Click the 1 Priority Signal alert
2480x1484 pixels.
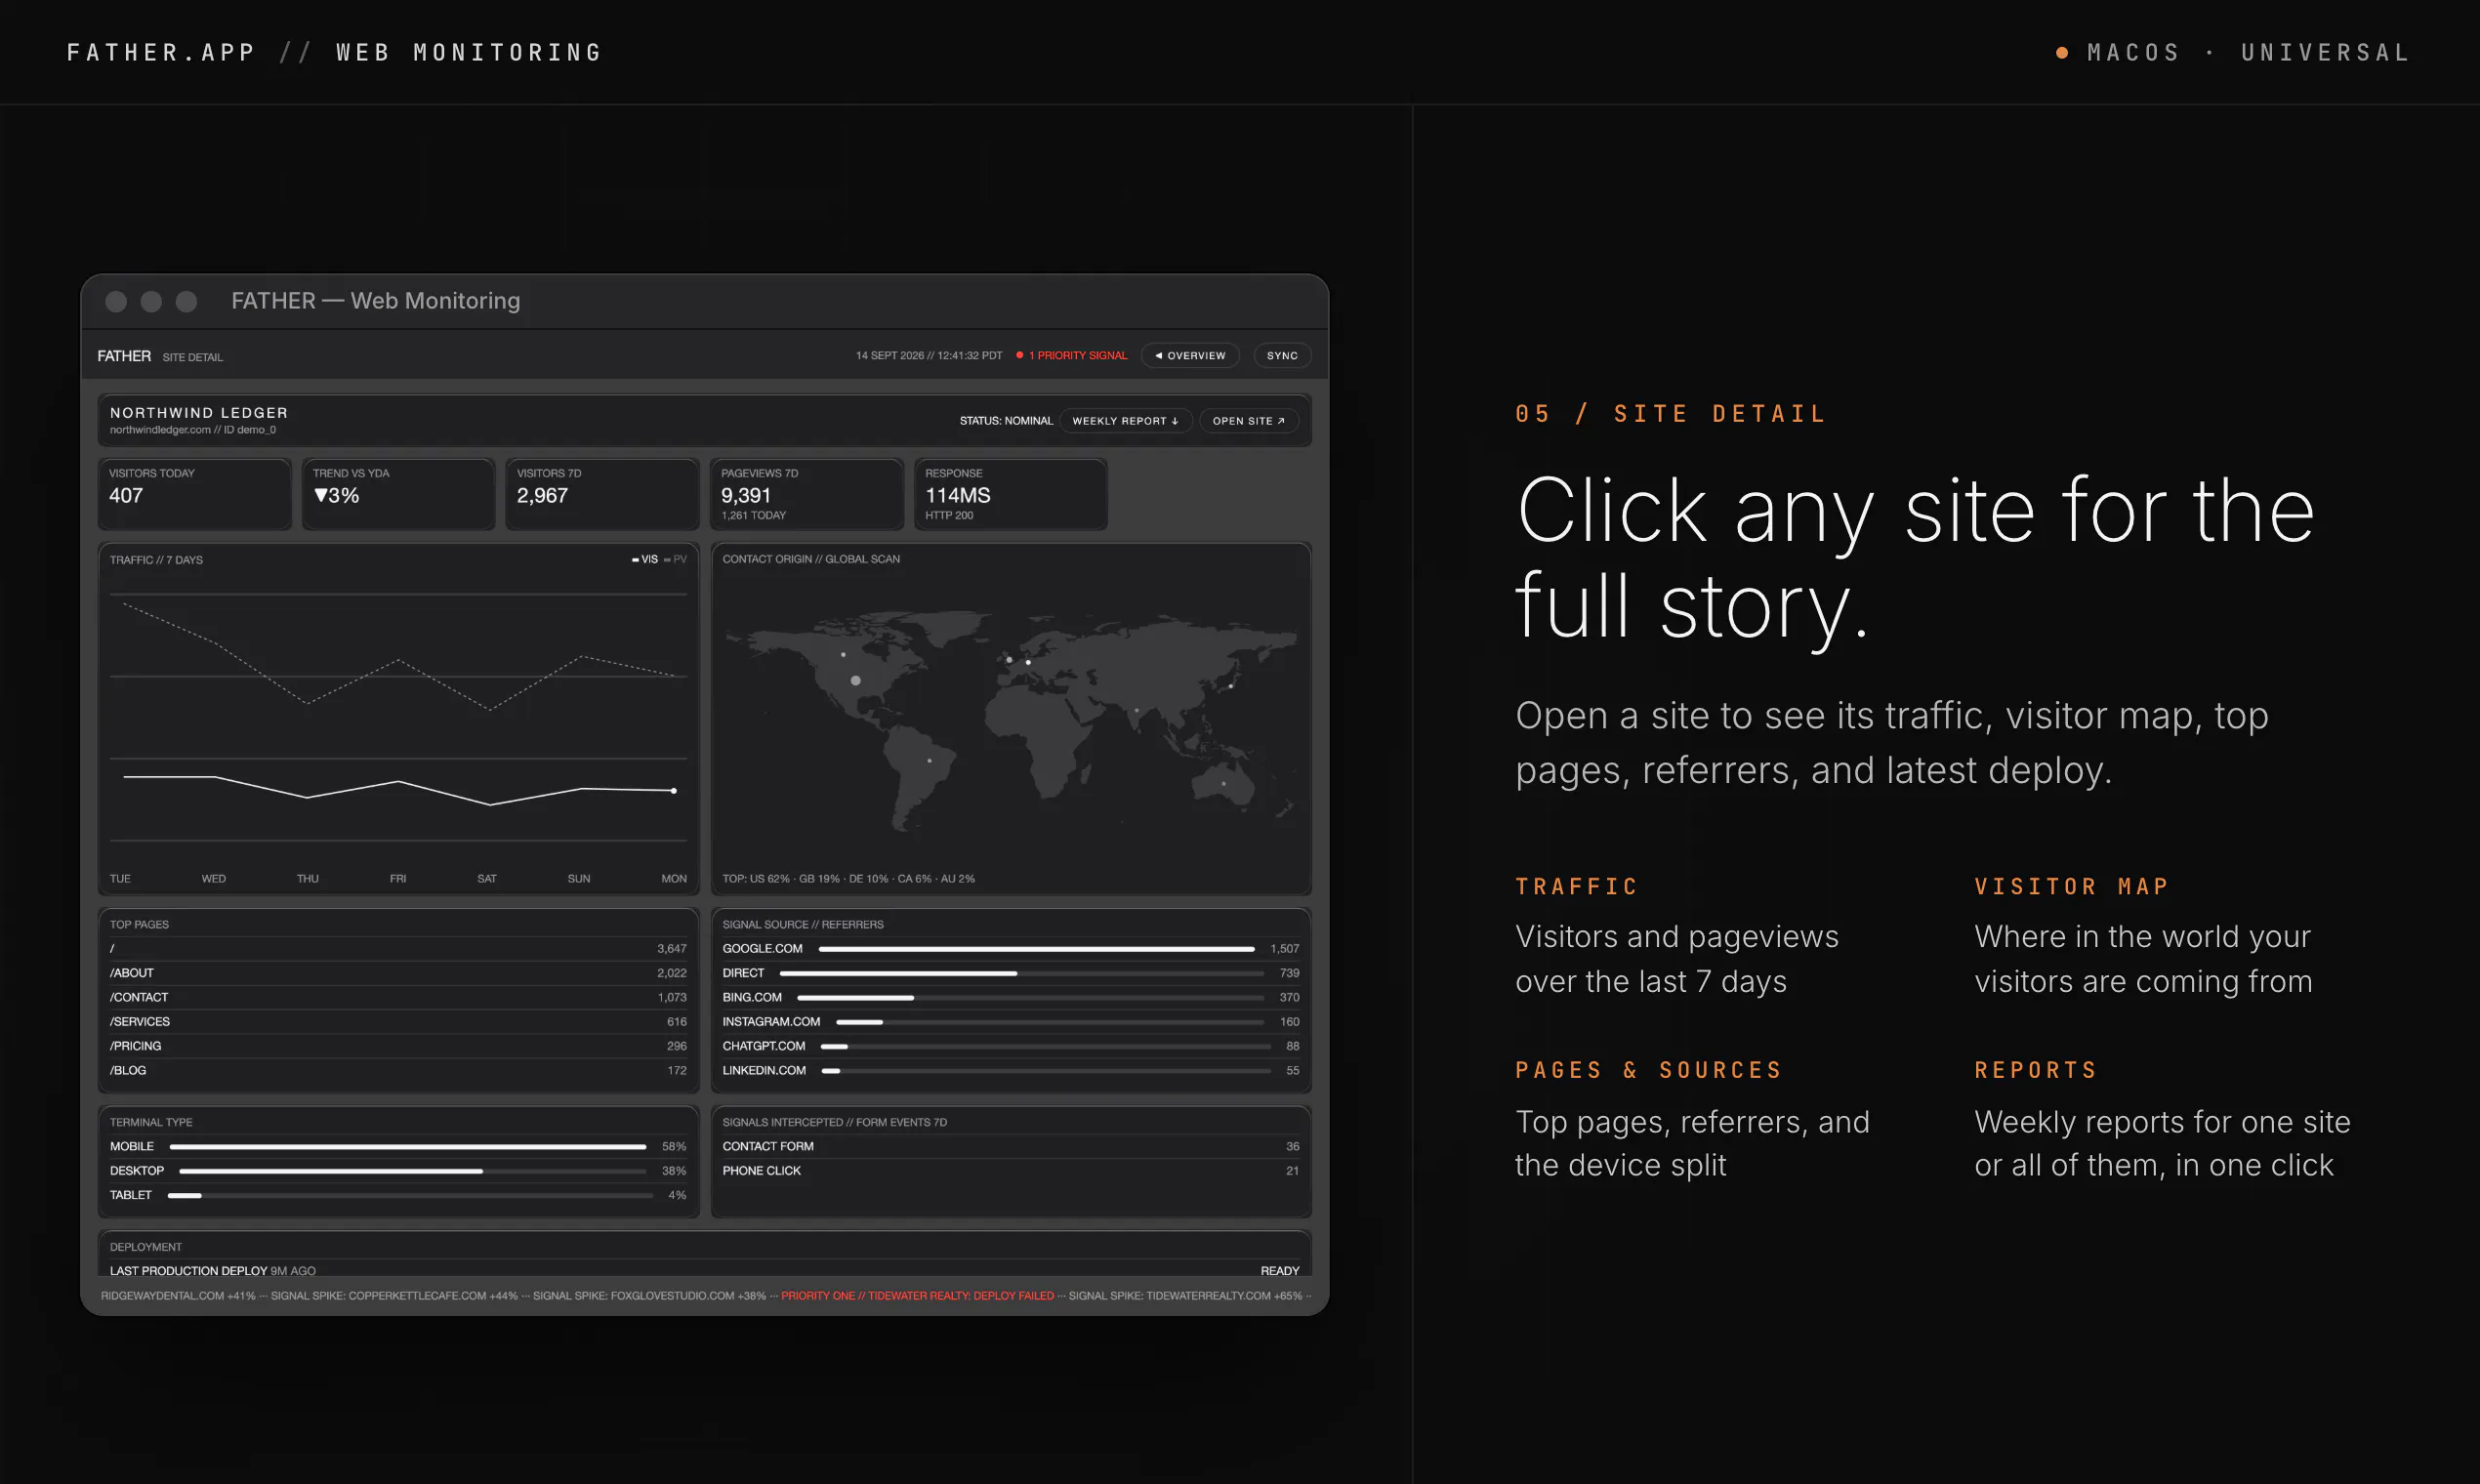[x=1071, y=355]
